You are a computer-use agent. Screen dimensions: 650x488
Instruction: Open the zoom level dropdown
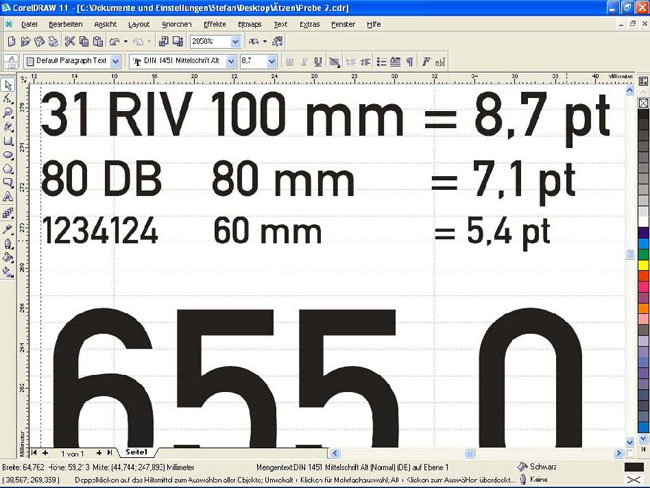pos(236,42)
